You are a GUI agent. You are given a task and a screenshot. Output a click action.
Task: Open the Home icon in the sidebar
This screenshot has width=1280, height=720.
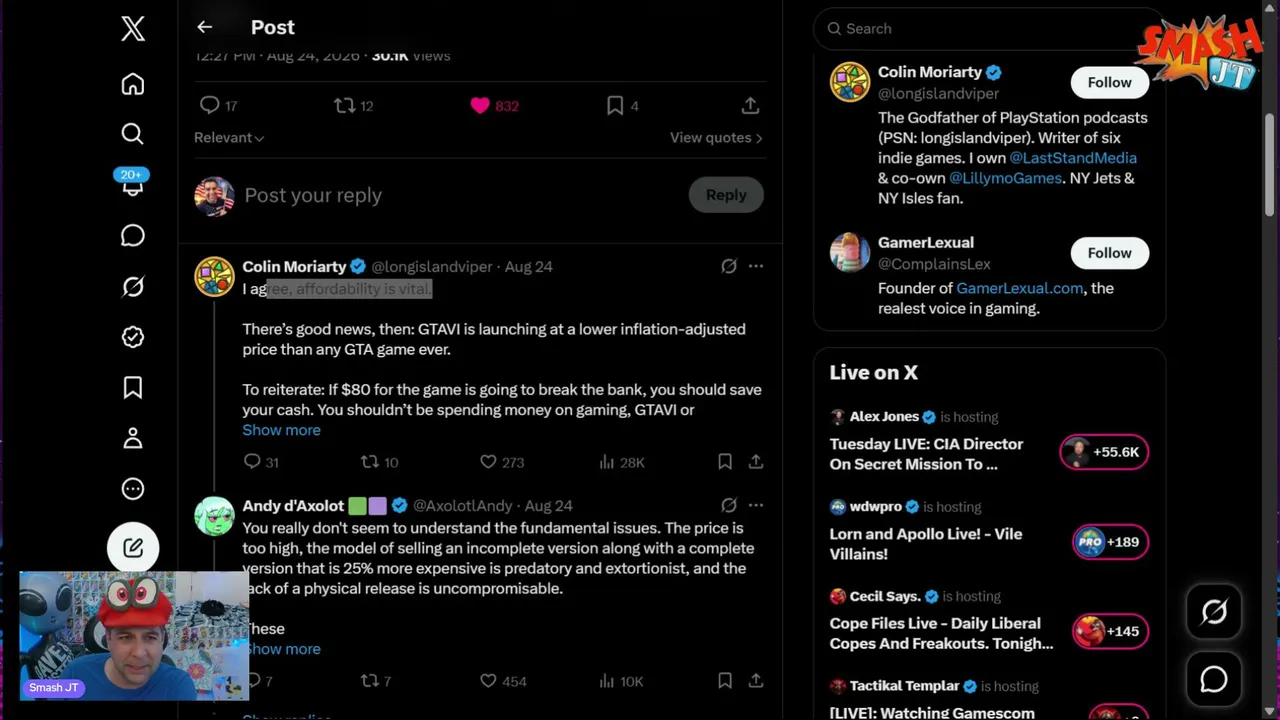click(x=133, y=84)
